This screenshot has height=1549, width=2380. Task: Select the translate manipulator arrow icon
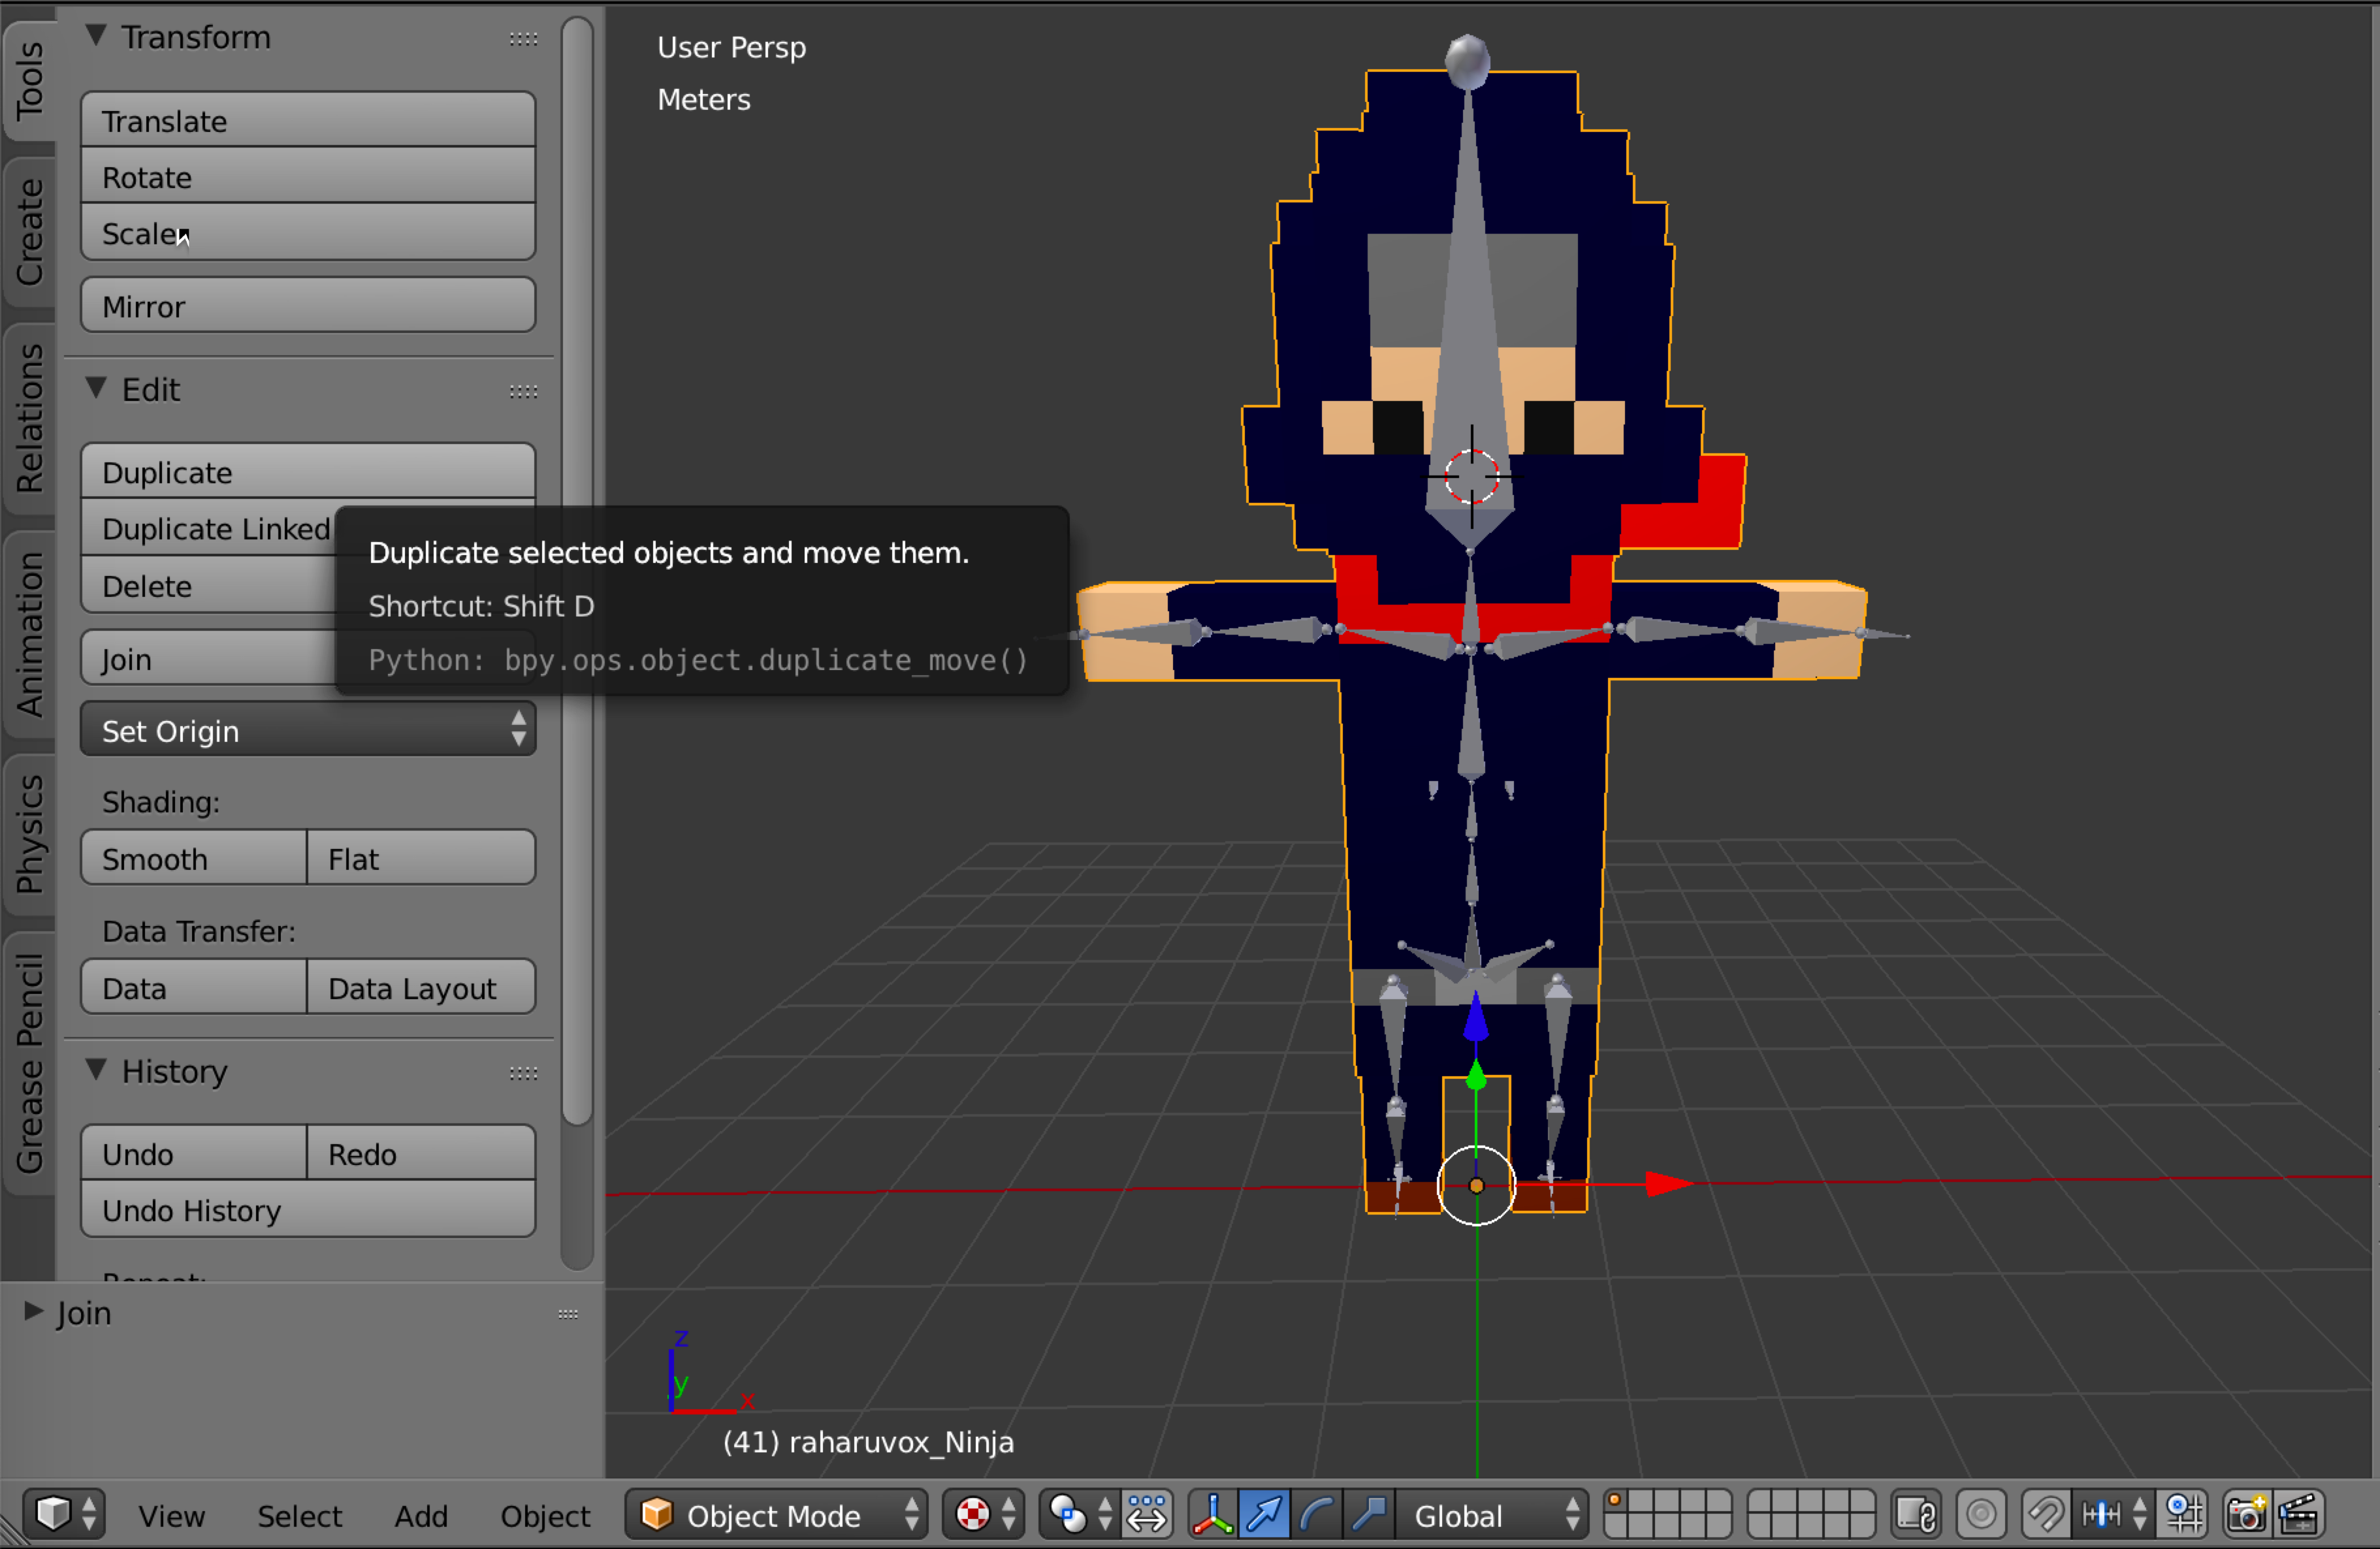(1264, 1515)
